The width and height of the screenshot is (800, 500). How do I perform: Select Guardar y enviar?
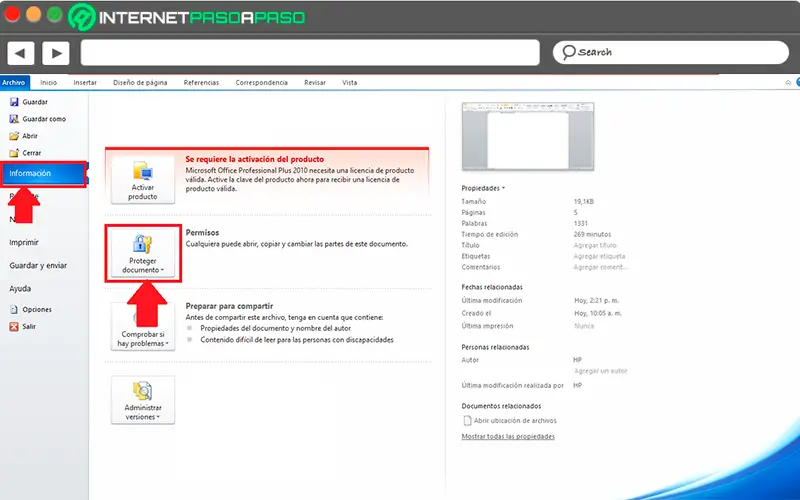click(x=38, y=265)
